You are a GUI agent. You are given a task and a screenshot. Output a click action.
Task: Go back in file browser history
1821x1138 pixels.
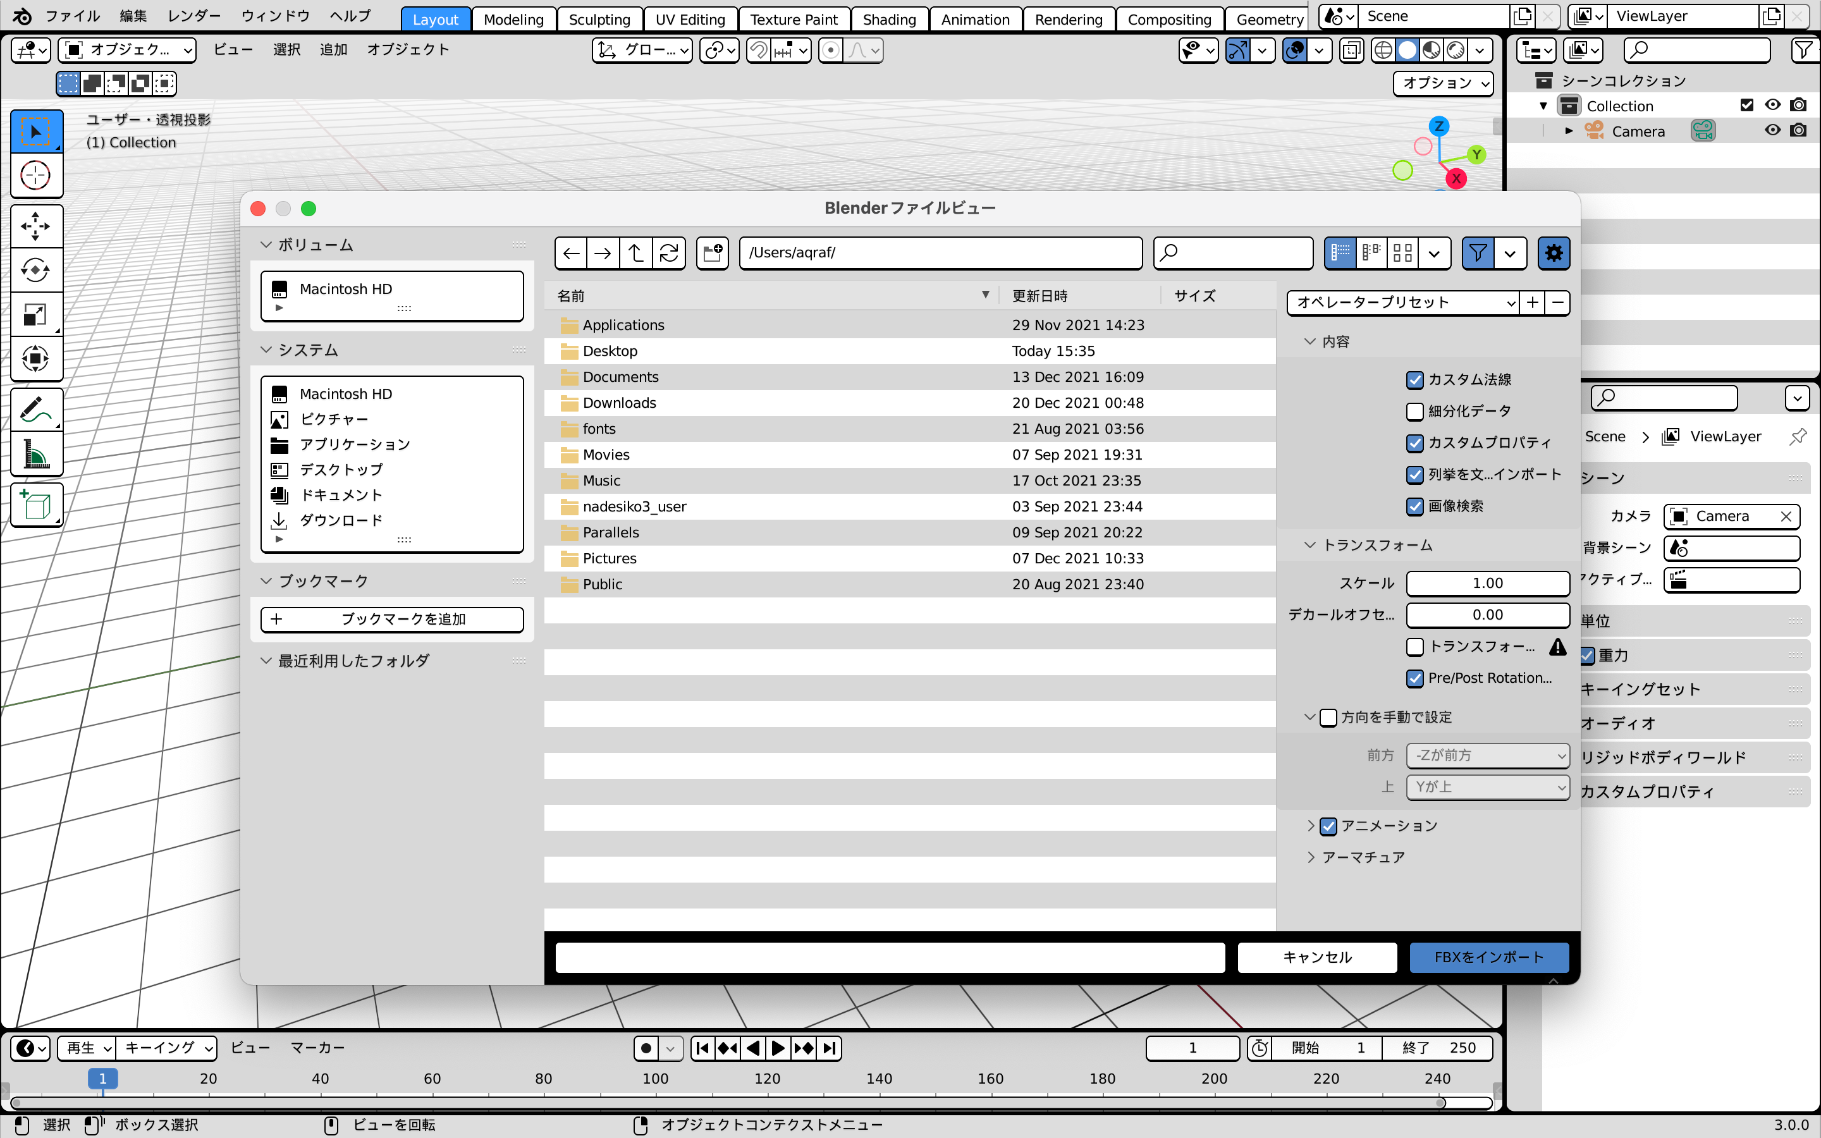coord(571,253)
